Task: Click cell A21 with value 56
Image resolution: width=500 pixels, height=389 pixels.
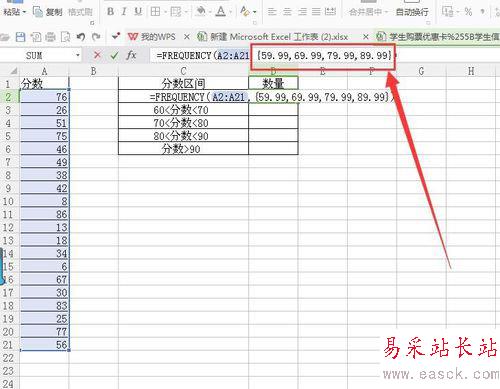Action: coord(44,345)
